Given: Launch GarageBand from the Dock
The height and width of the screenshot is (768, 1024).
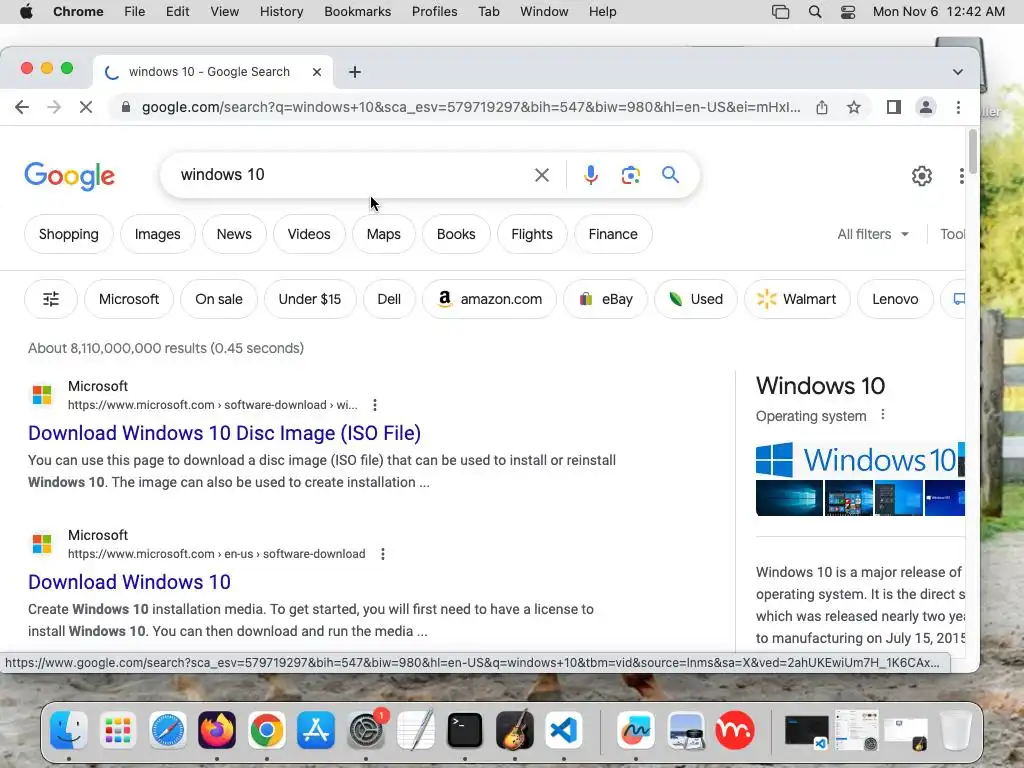Looking at the screenshot, I should click(x=515, y=729).
